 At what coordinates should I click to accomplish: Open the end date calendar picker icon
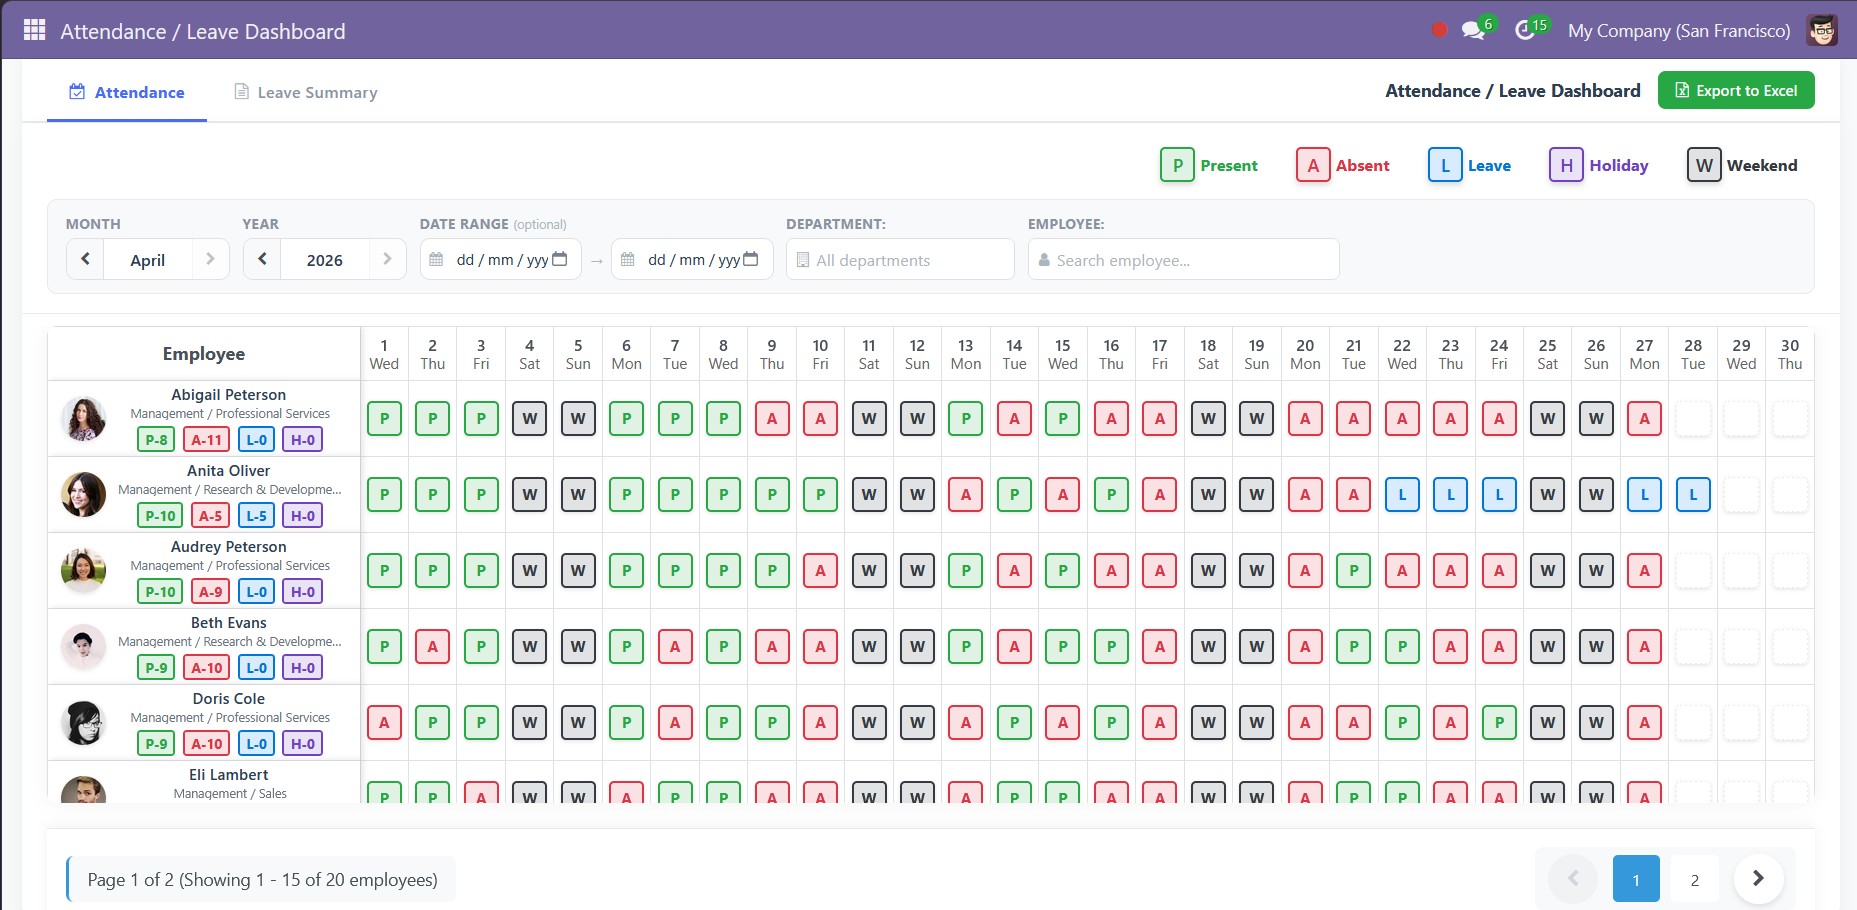(x=751, y=259)
